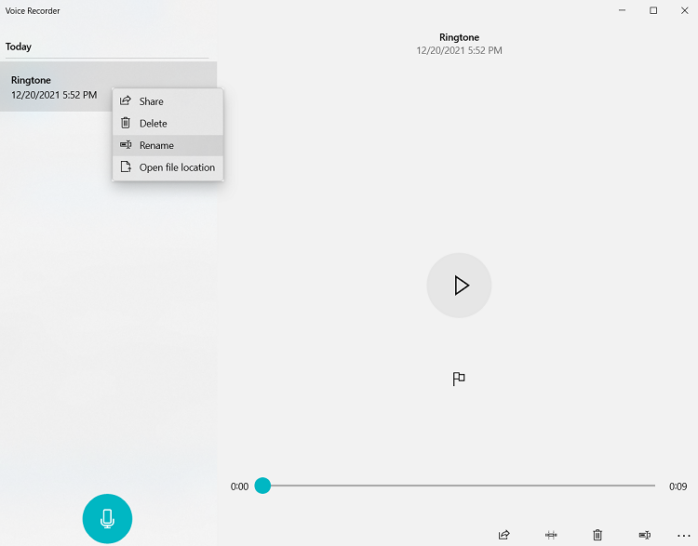Screen dimensions: 698x546
Task: Click the Today group header
Action: click(18, 46)
